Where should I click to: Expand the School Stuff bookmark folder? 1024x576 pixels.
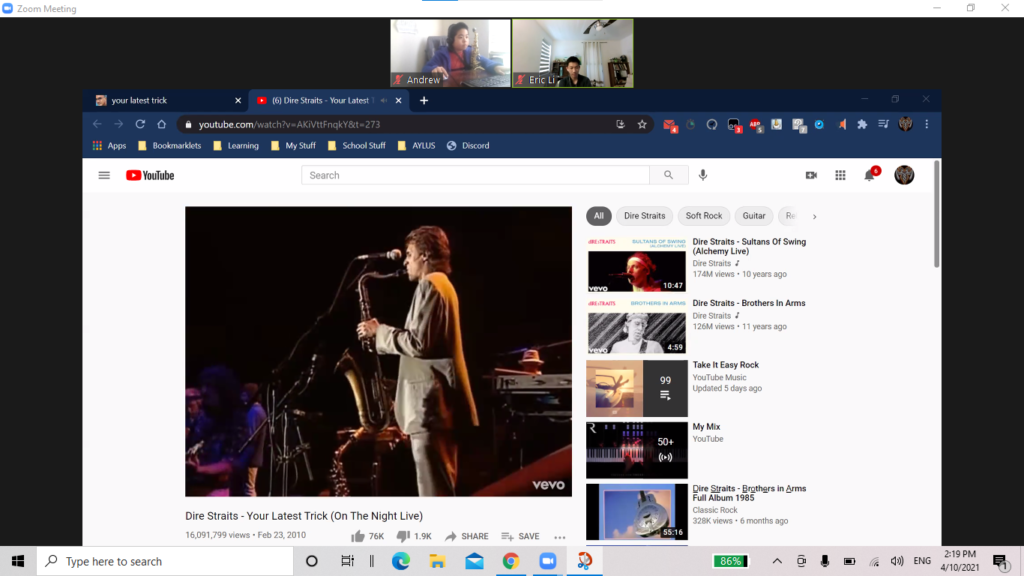[357, 146]
